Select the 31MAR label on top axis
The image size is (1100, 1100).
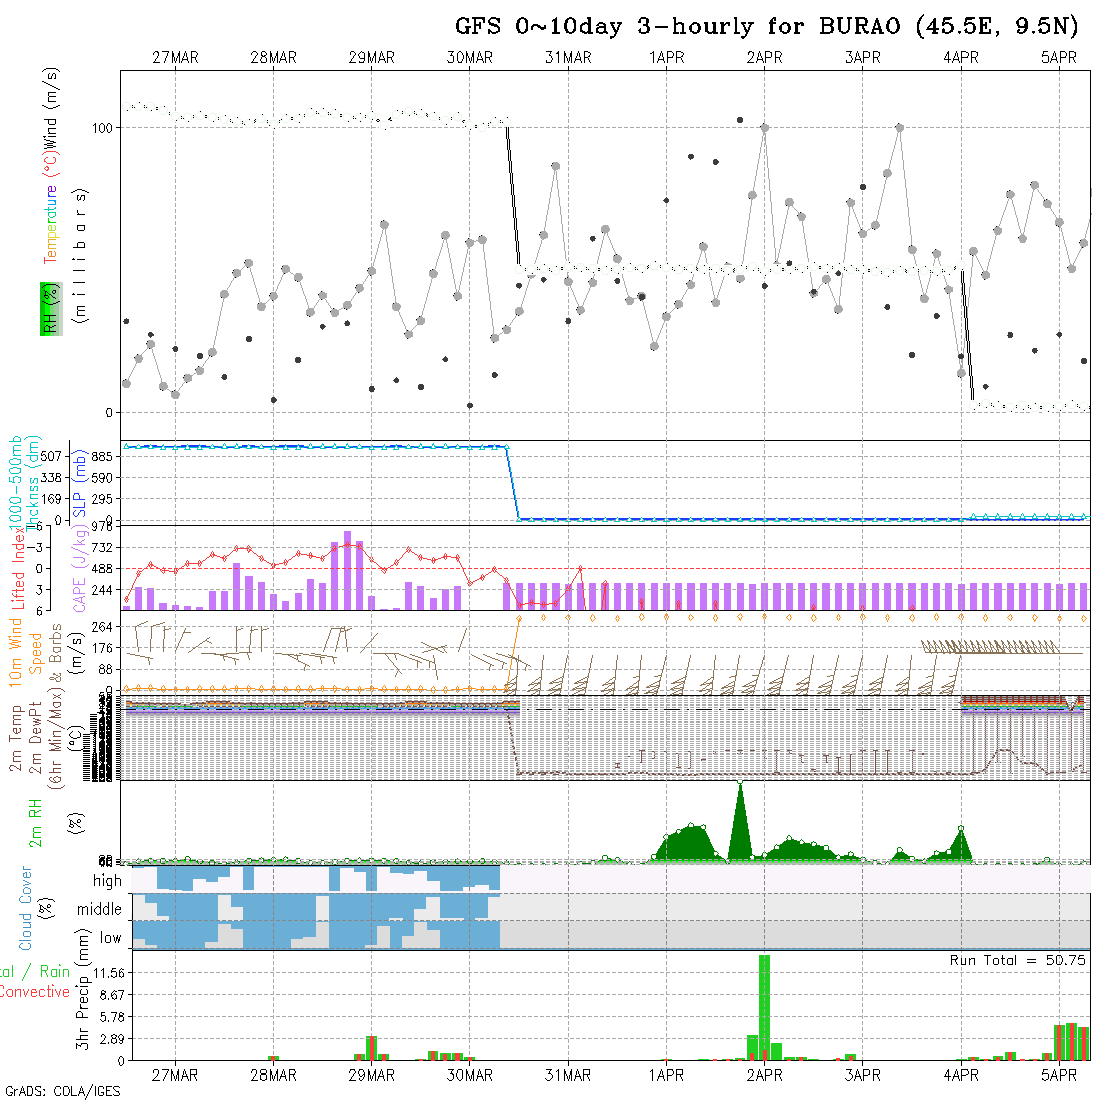[x=568, y=58]
